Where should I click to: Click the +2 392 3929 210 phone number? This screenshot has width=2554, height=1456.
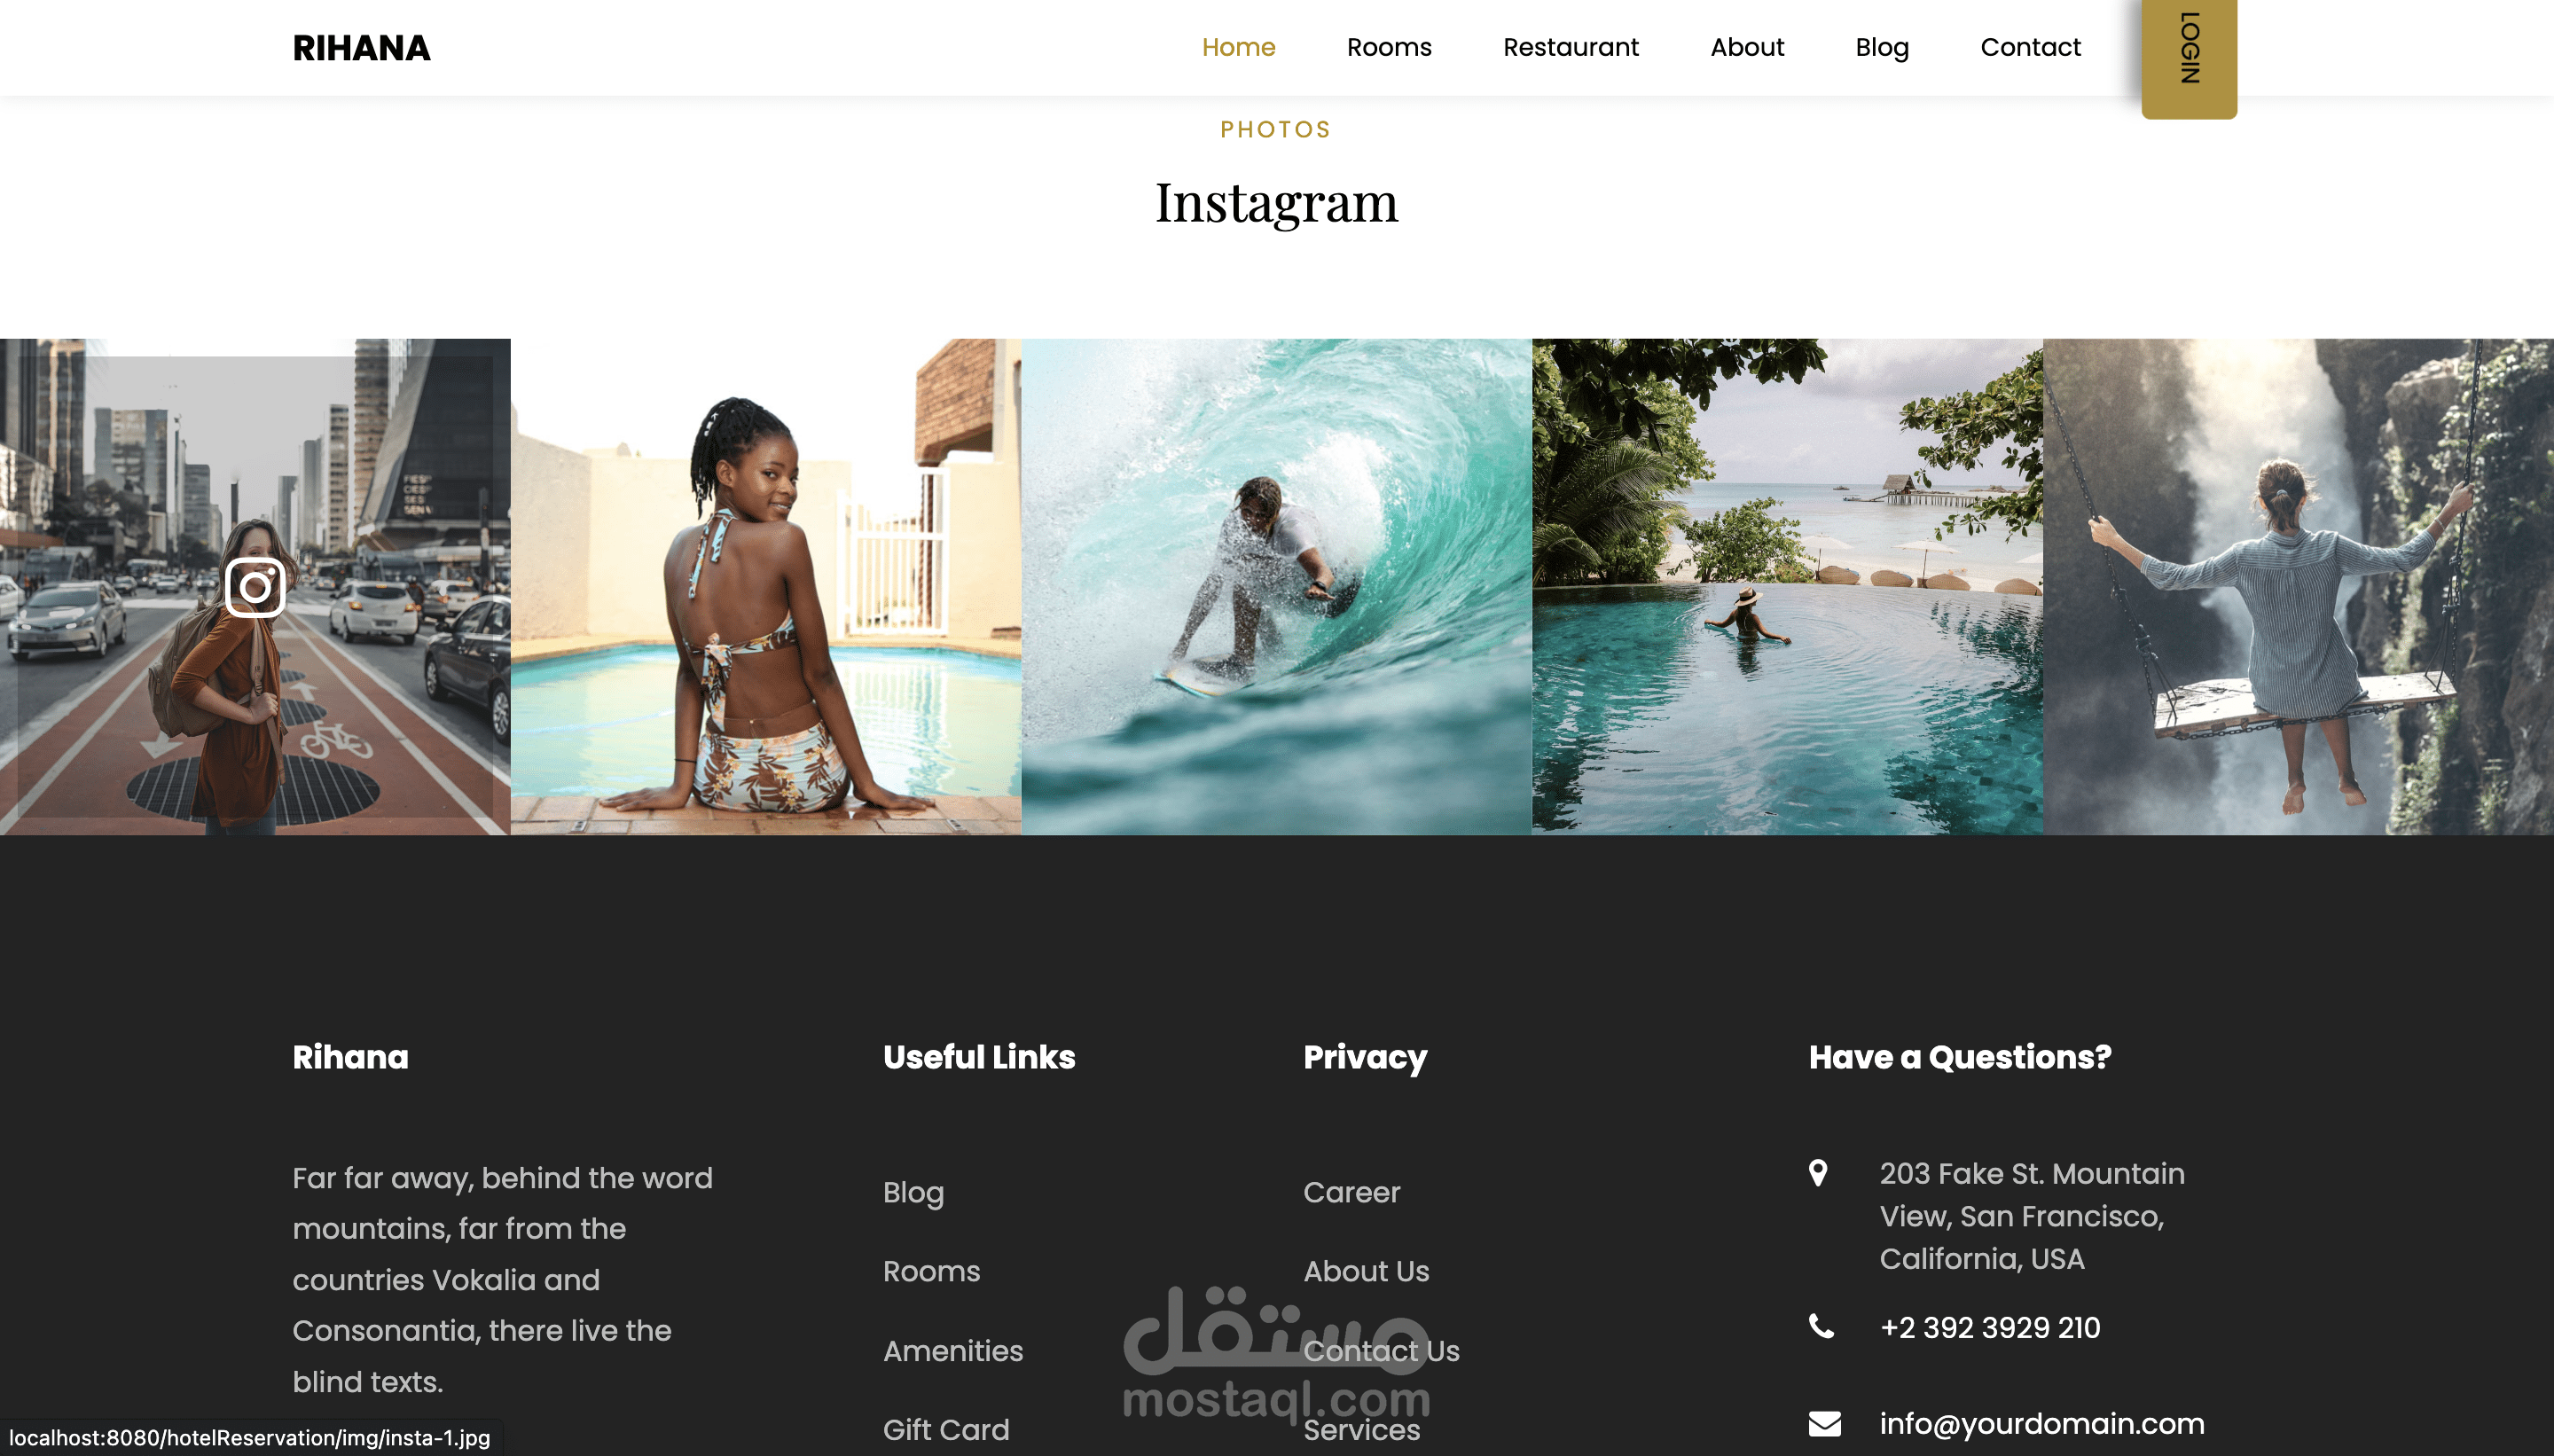coord(1989,1327)
